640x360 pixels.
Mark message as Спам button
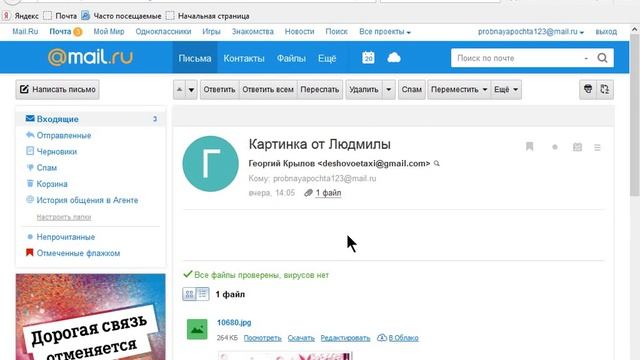(x=411, y=89)
